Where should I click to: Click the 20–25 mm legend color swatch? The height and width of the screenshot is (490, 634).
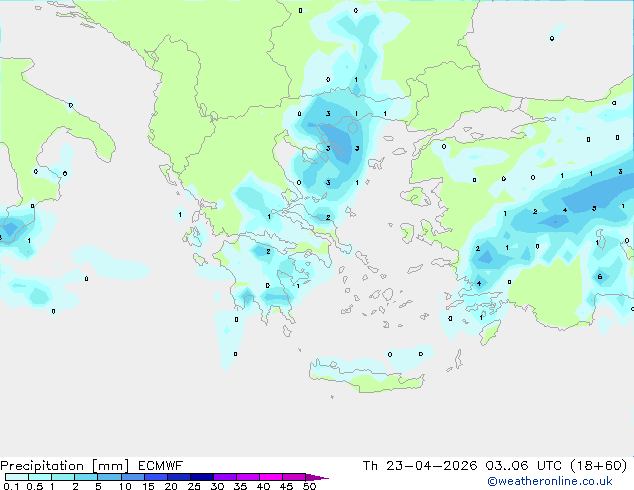click(x=179, y=477)
